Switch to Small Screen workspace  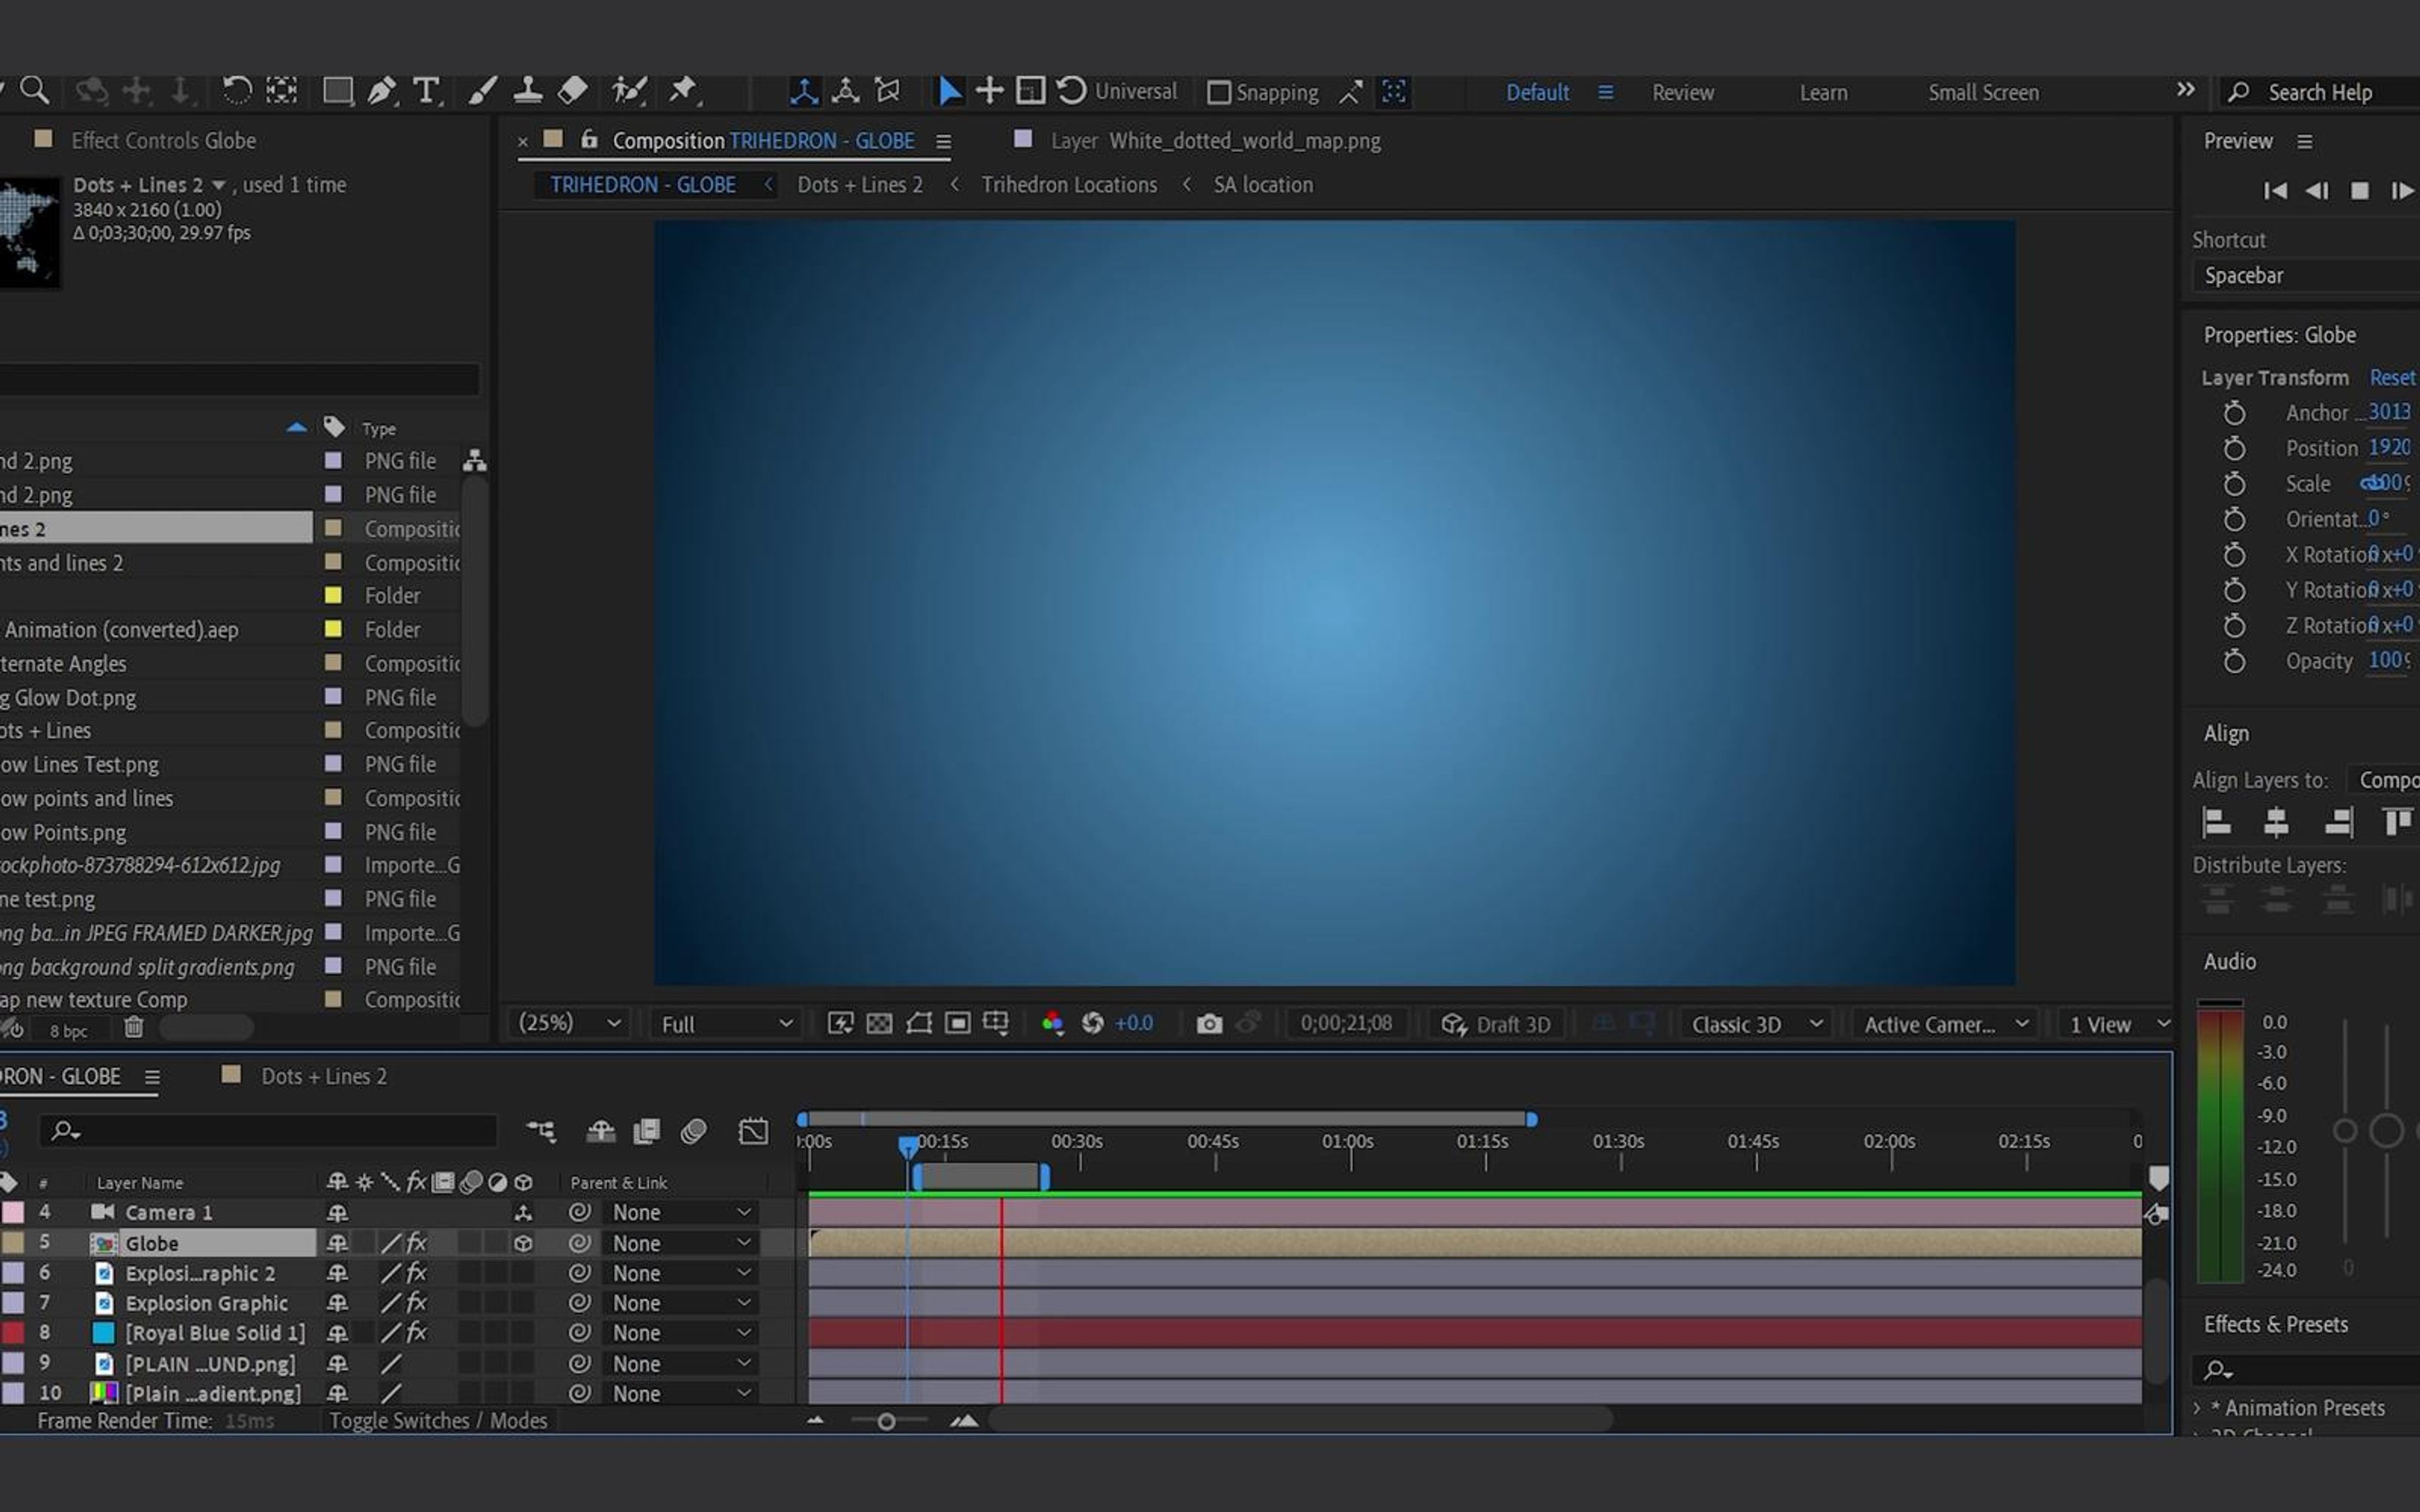coord(1983,92)
